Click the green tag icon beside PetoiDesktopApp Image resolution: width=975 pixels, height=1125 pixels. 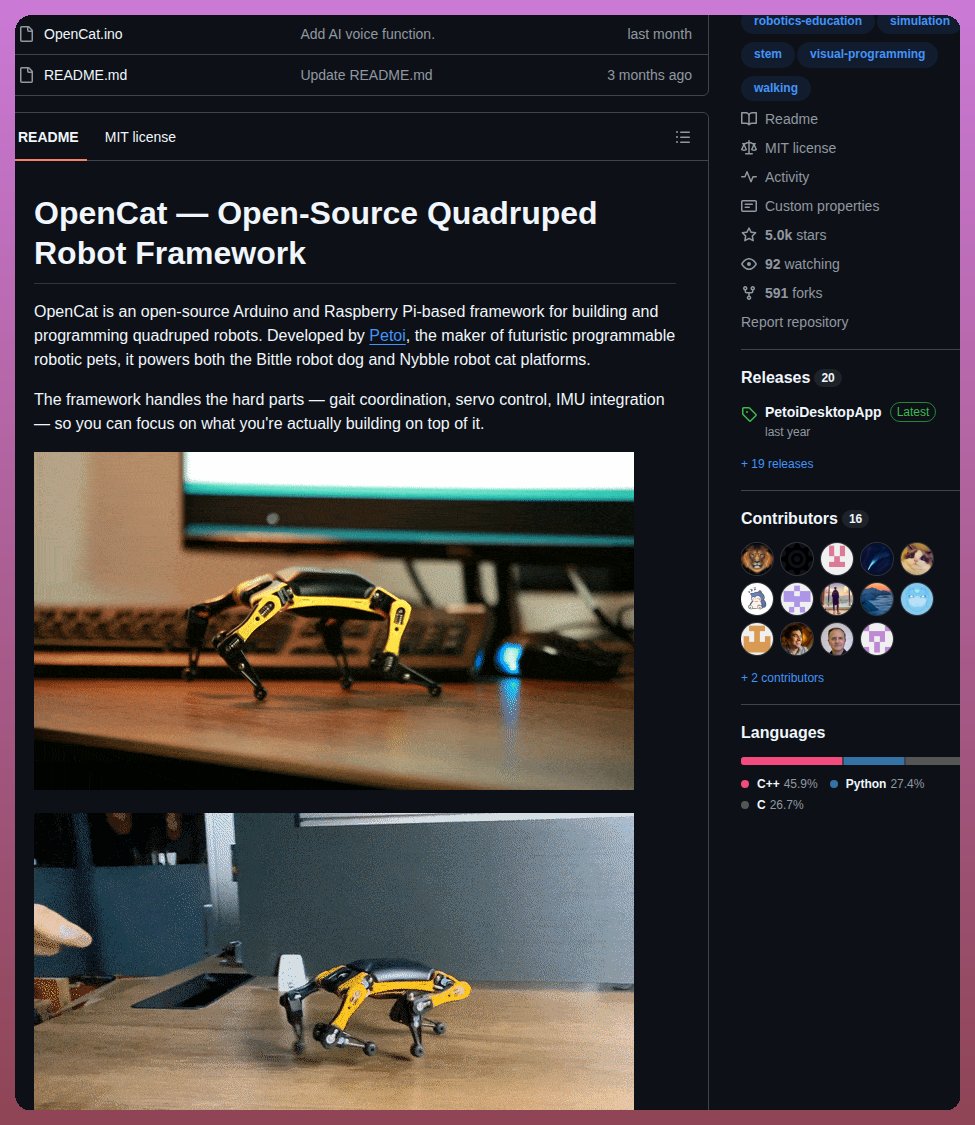748,413
